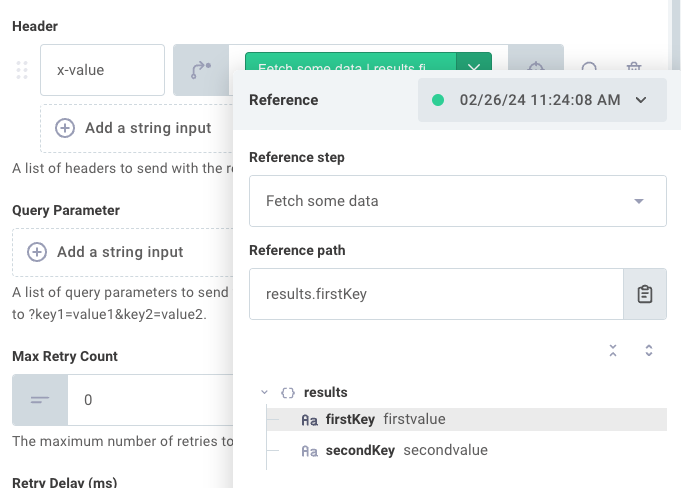The height and width of the screenshot is (488, 681).
Task: Click the drag handle beside x-value header
Action: point(22,70)
